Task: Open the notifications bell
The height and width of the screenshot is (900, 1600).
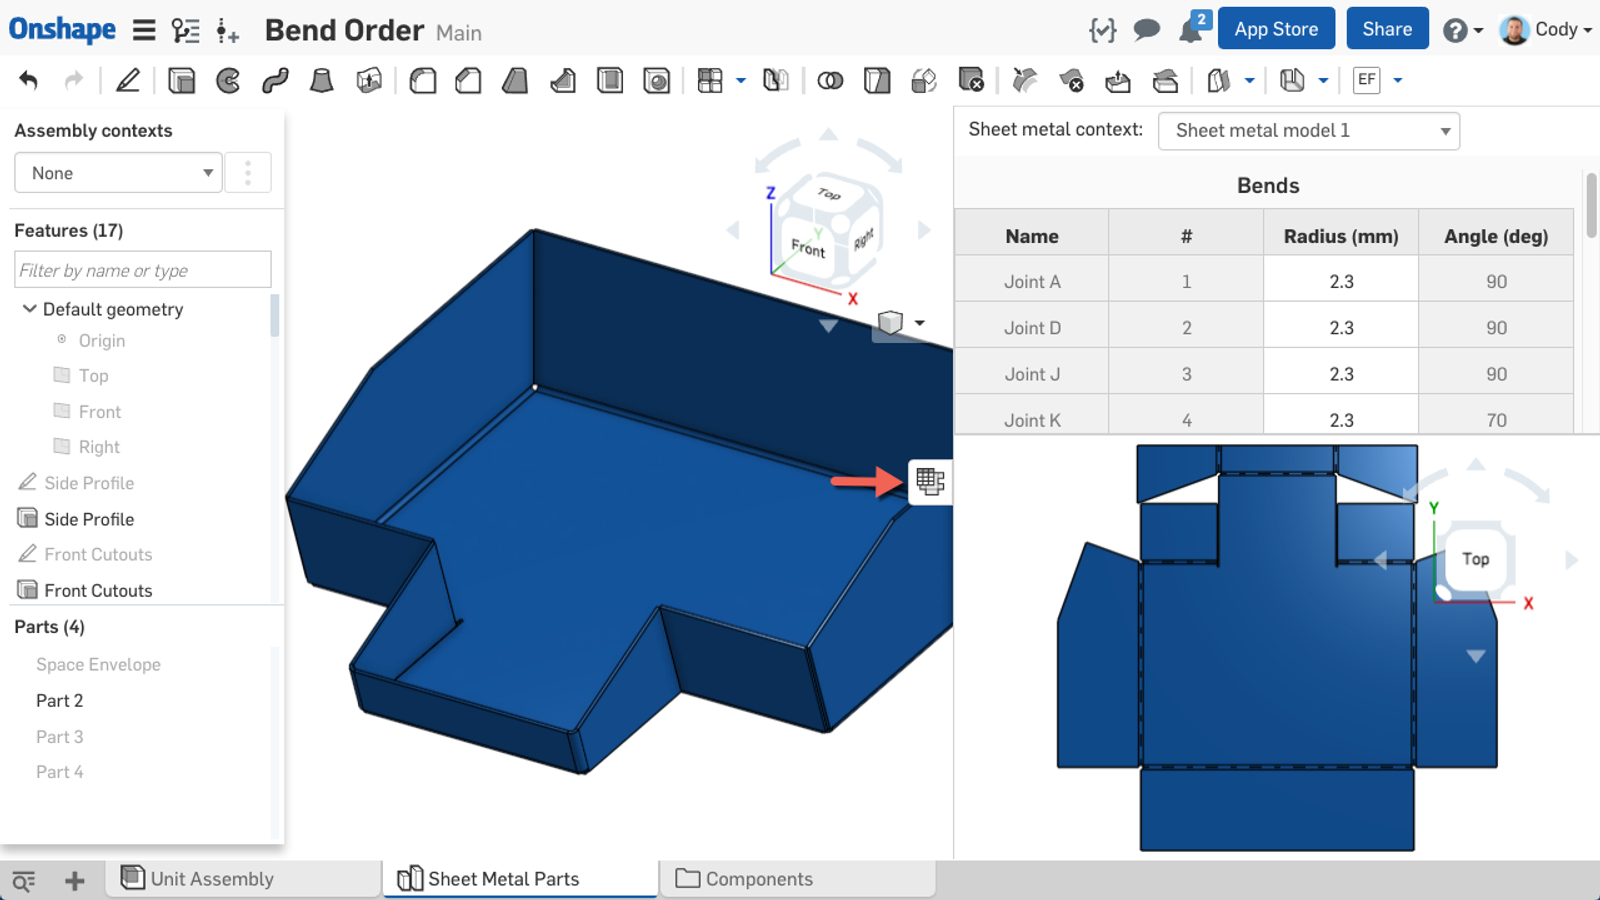Action: click(x=1190, y=30)
